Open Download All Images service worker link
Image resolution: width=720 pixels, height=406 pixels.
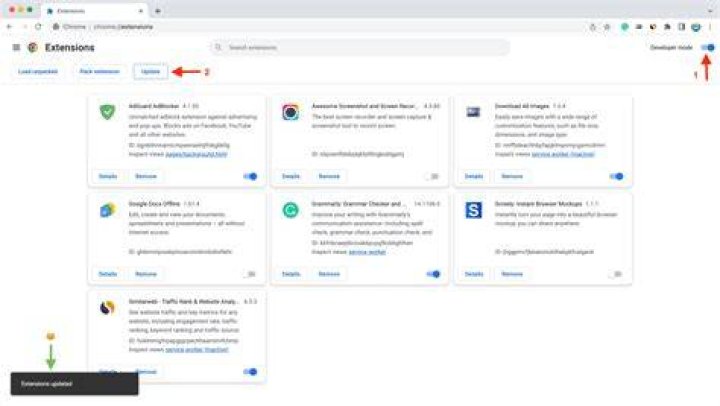(x=563, y=154)
